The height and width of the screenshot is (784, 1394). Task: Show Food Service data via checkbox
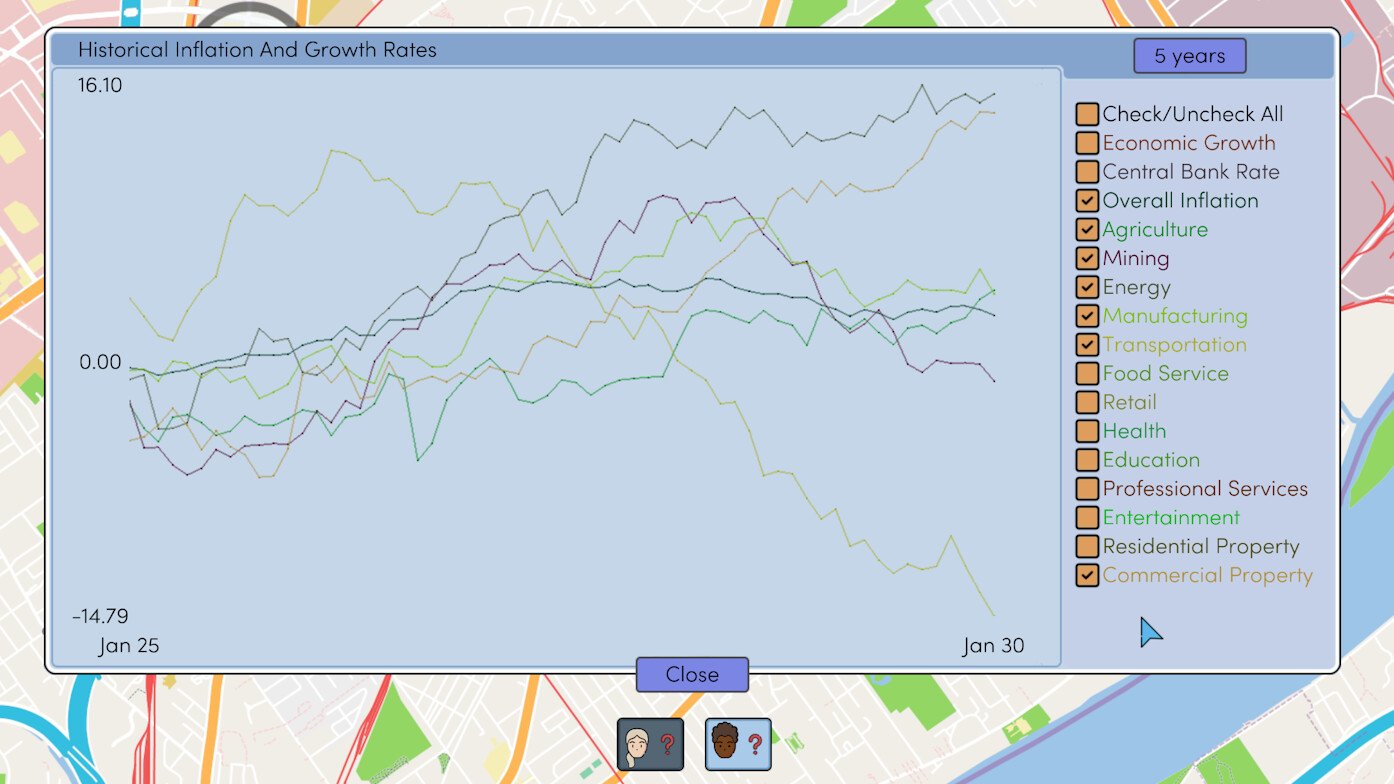[x=1087, y=374]
